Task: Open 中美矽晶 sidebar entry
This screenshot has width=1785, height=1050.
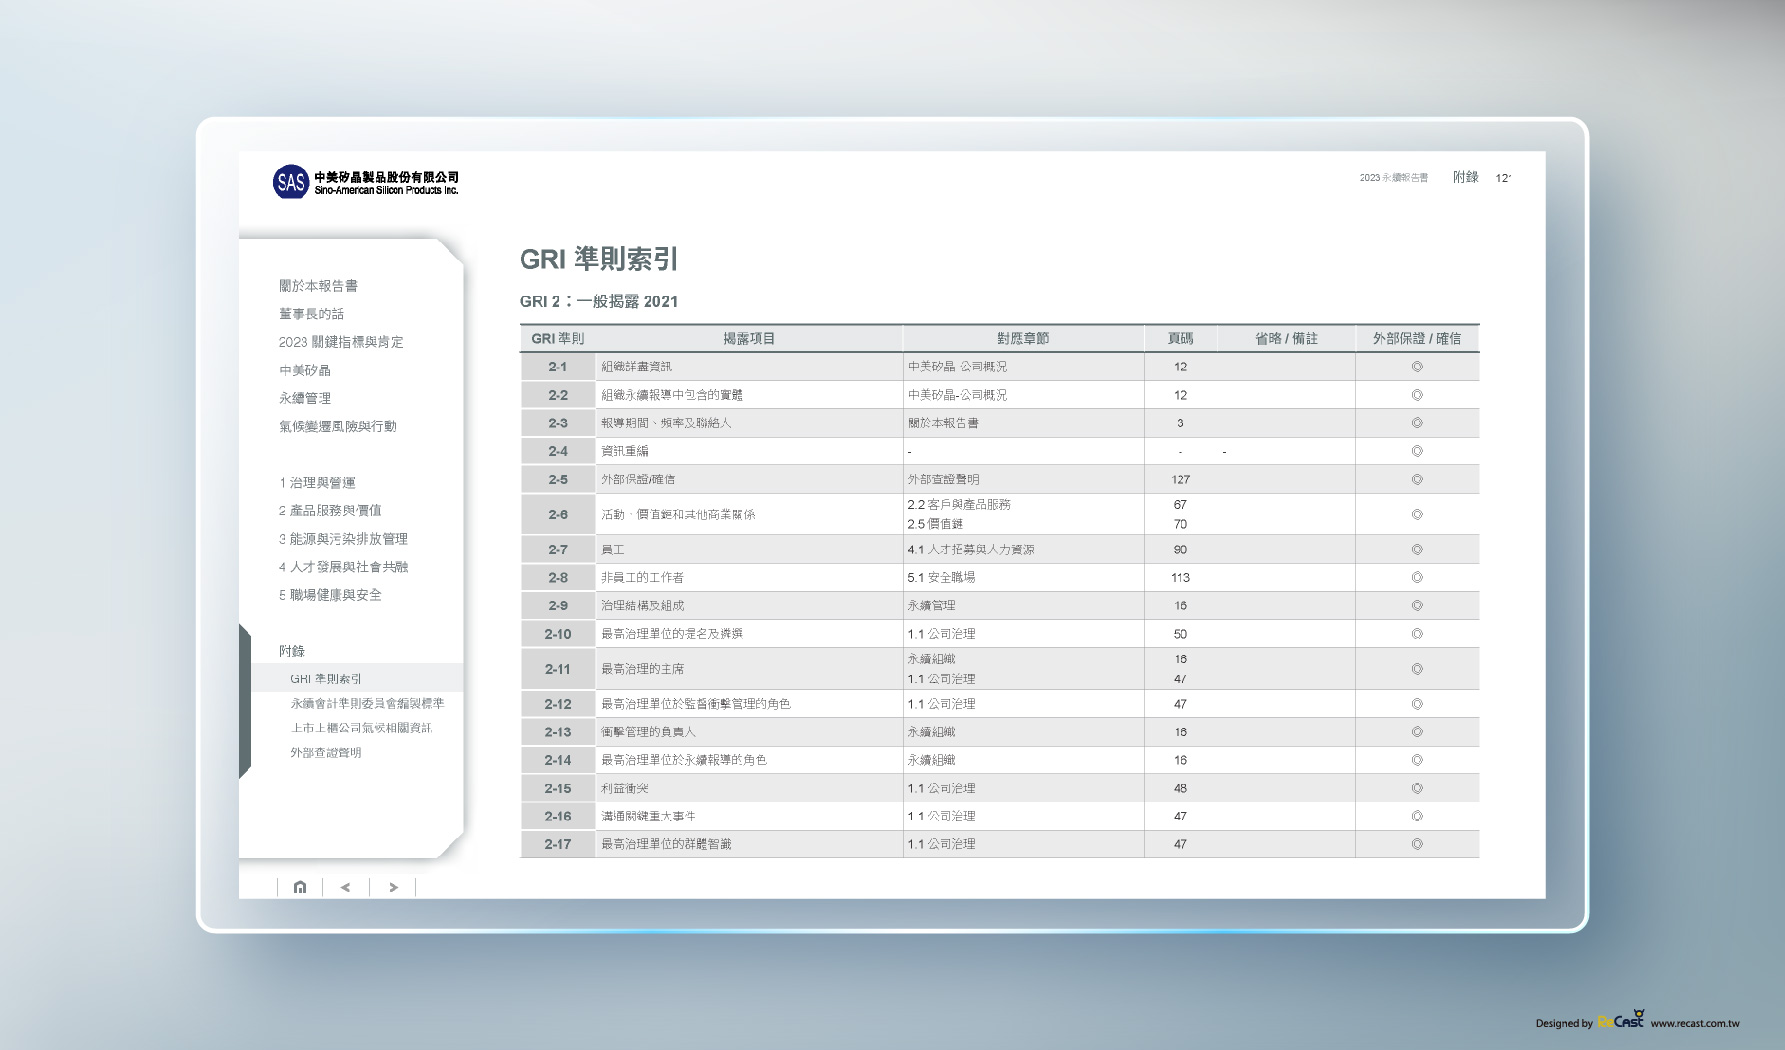Action: [305, 370]
